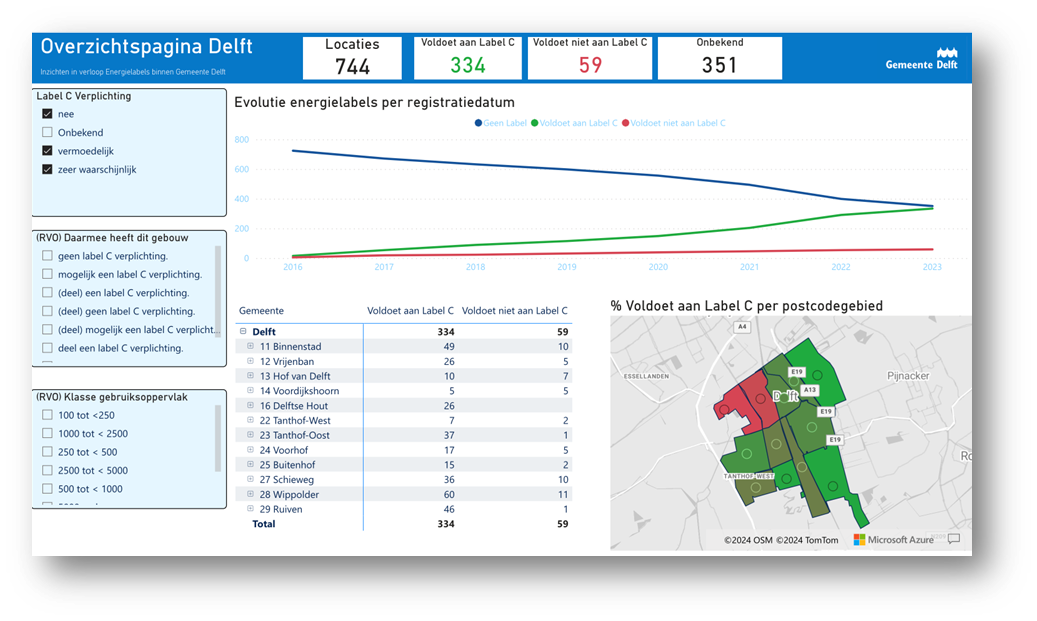Click scrollbar in 'Daarmee heeft dit gebouw' slicer
This screenshot has height=621, width=1037.
pyautogui.click(x=218, y=290)
